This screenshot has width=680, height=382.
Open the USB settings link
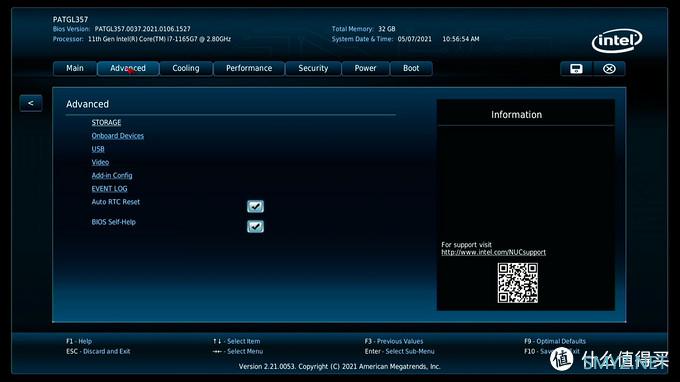tap(98, 149)
